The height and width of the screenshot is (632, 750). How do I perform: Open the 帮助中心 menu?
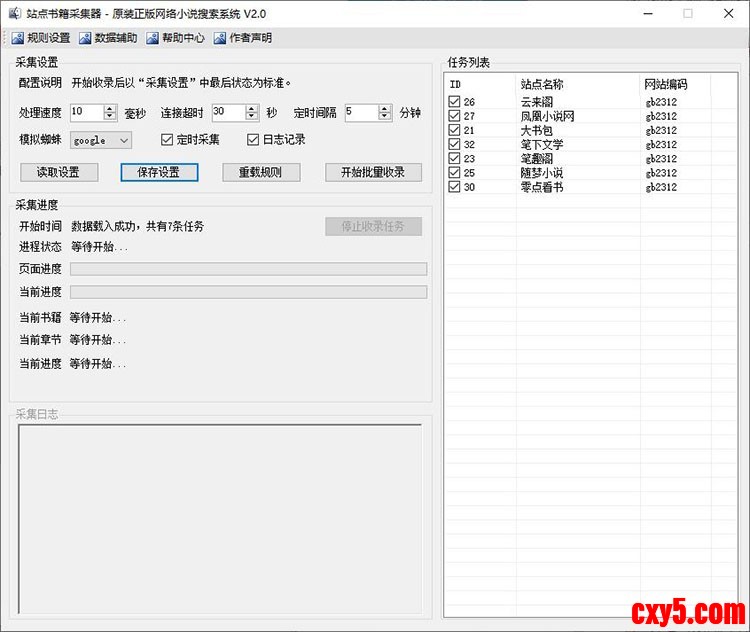point(176,38)
